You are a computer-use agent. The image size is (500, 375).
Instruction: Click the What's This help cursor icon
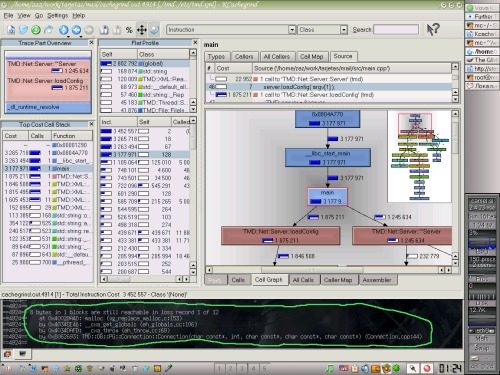[x=433, y=29]
